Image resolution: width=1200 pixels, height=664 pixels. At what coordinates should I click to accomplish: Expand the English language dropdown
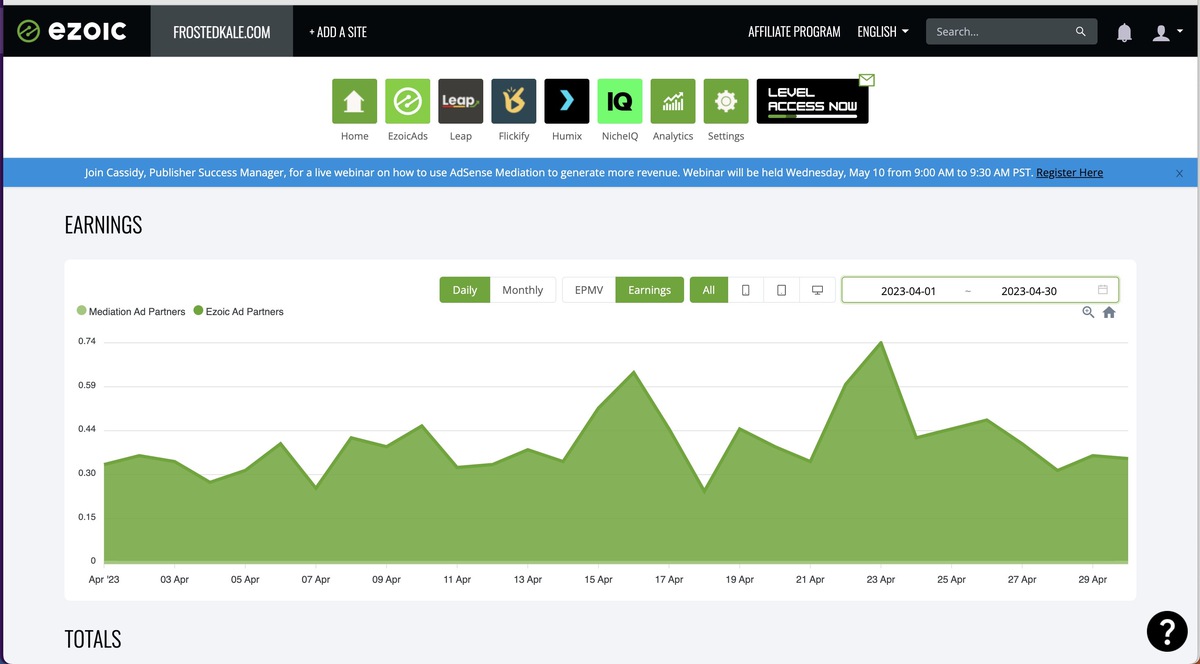882,32
